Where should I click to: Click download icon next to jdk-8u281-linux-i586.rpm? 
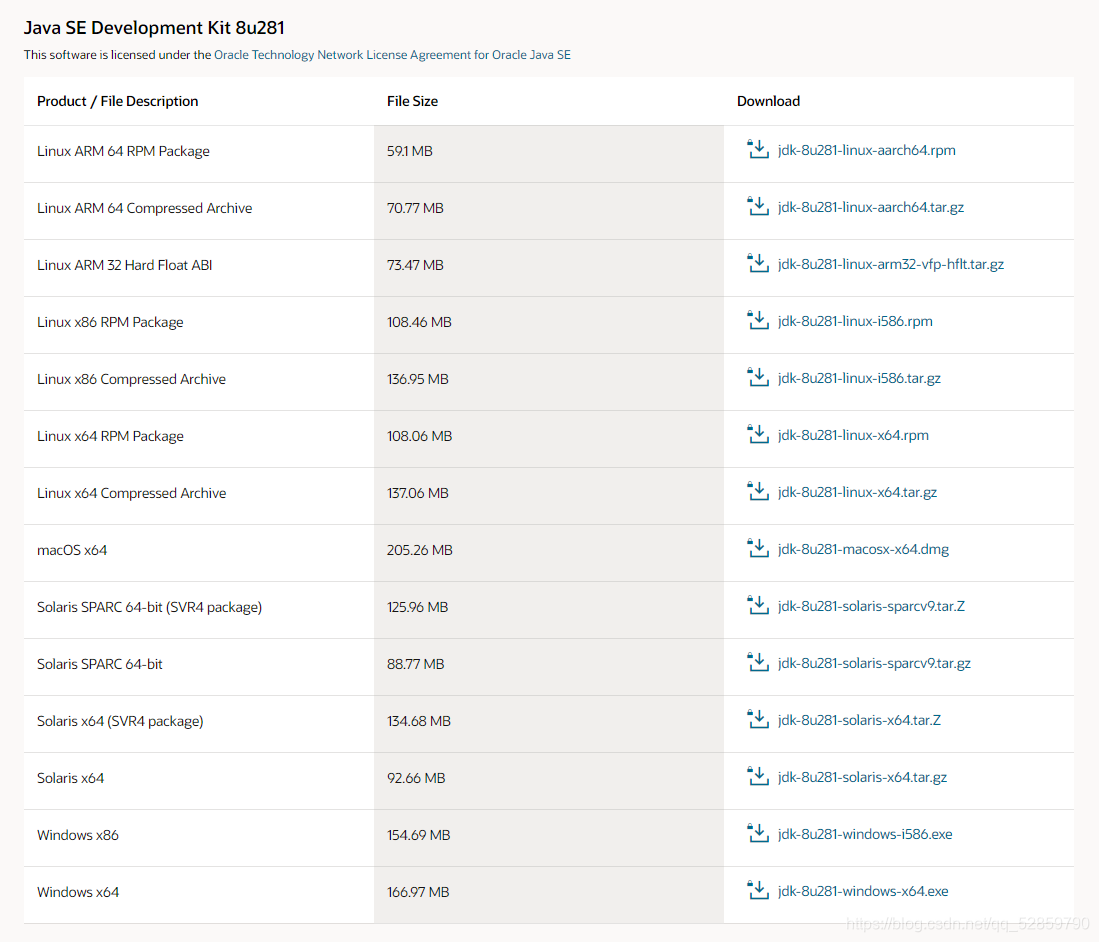coord(758,320)
